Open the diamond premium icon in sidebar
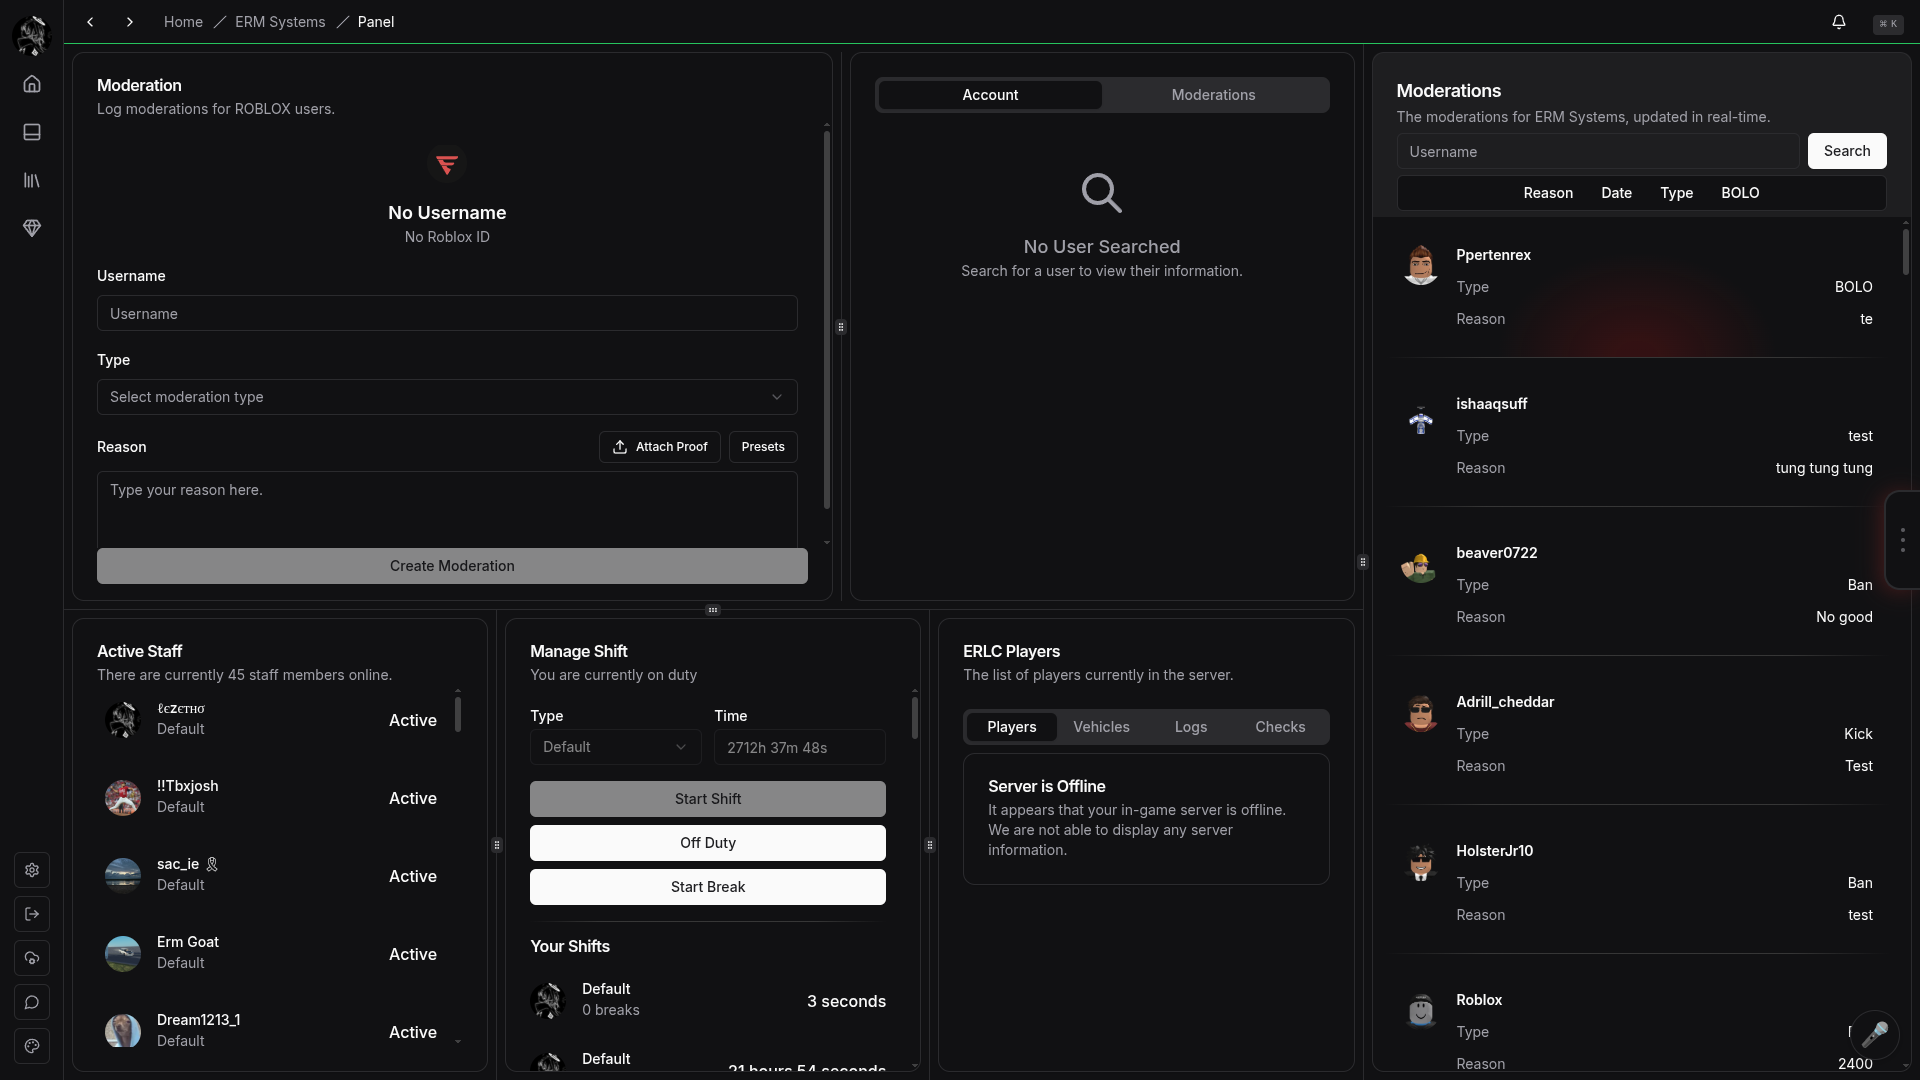 32,228
